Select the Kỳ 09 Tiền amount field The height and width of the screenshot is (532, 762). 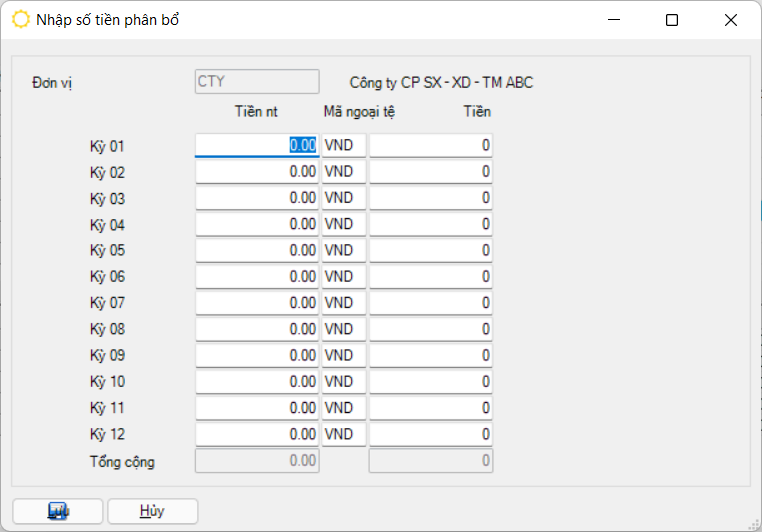click(431, 355)
